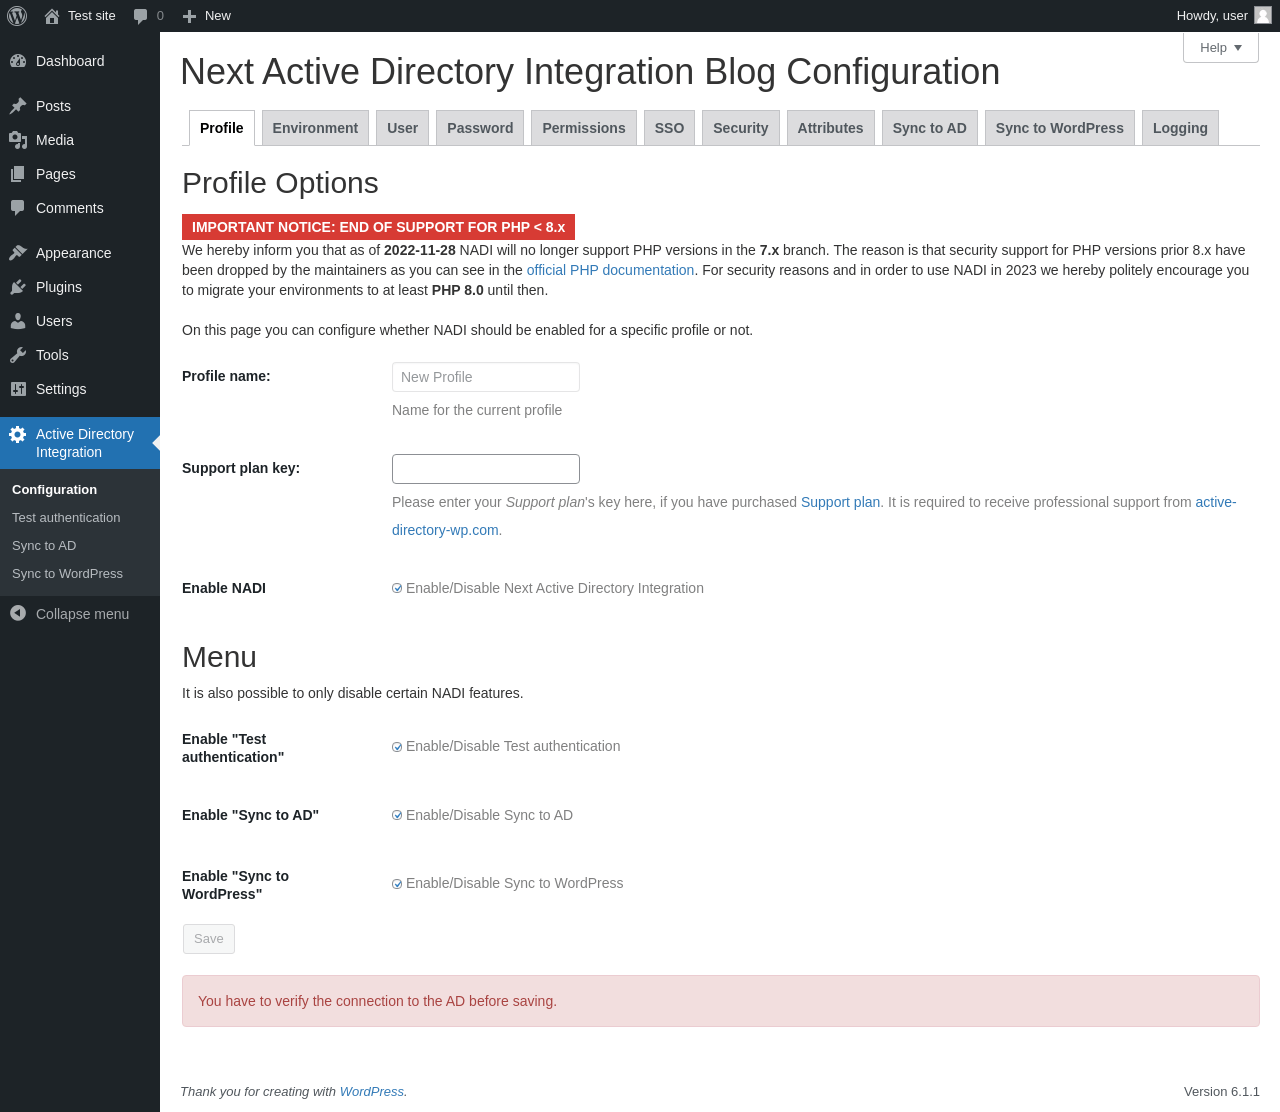Viewport: 1280px width, 1112px height.
Task: Open the comments bubble icon in the admin bar
Action: pos(141,16)
